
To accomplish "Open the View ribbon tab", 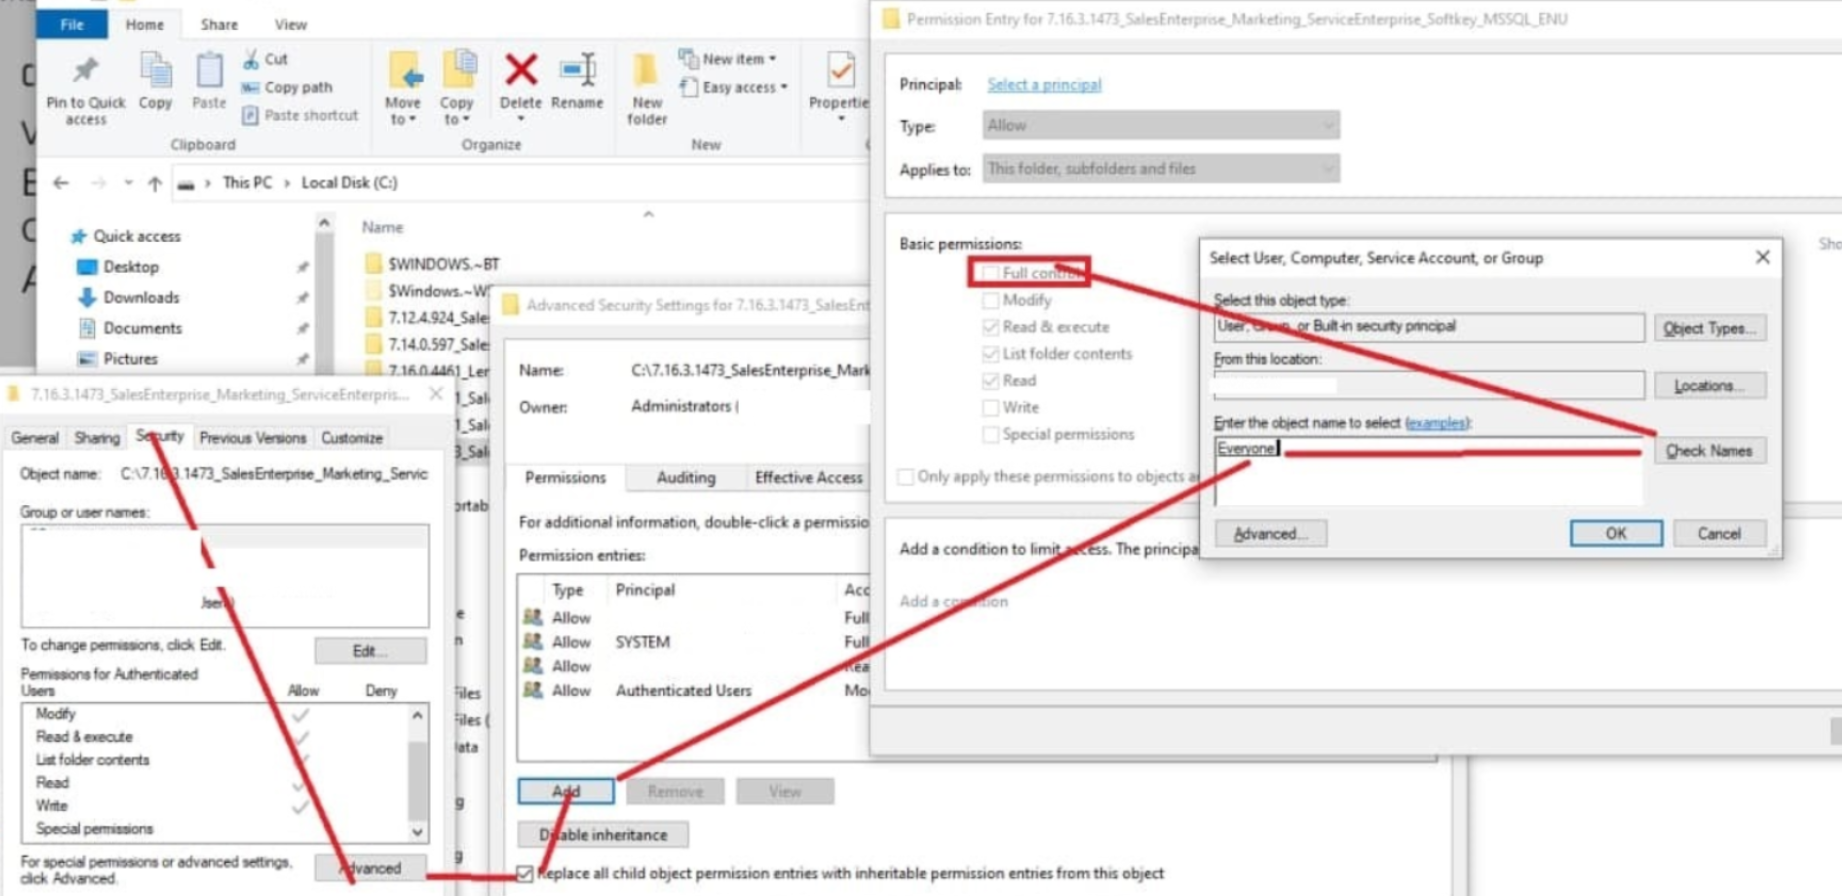I will 290,24.
